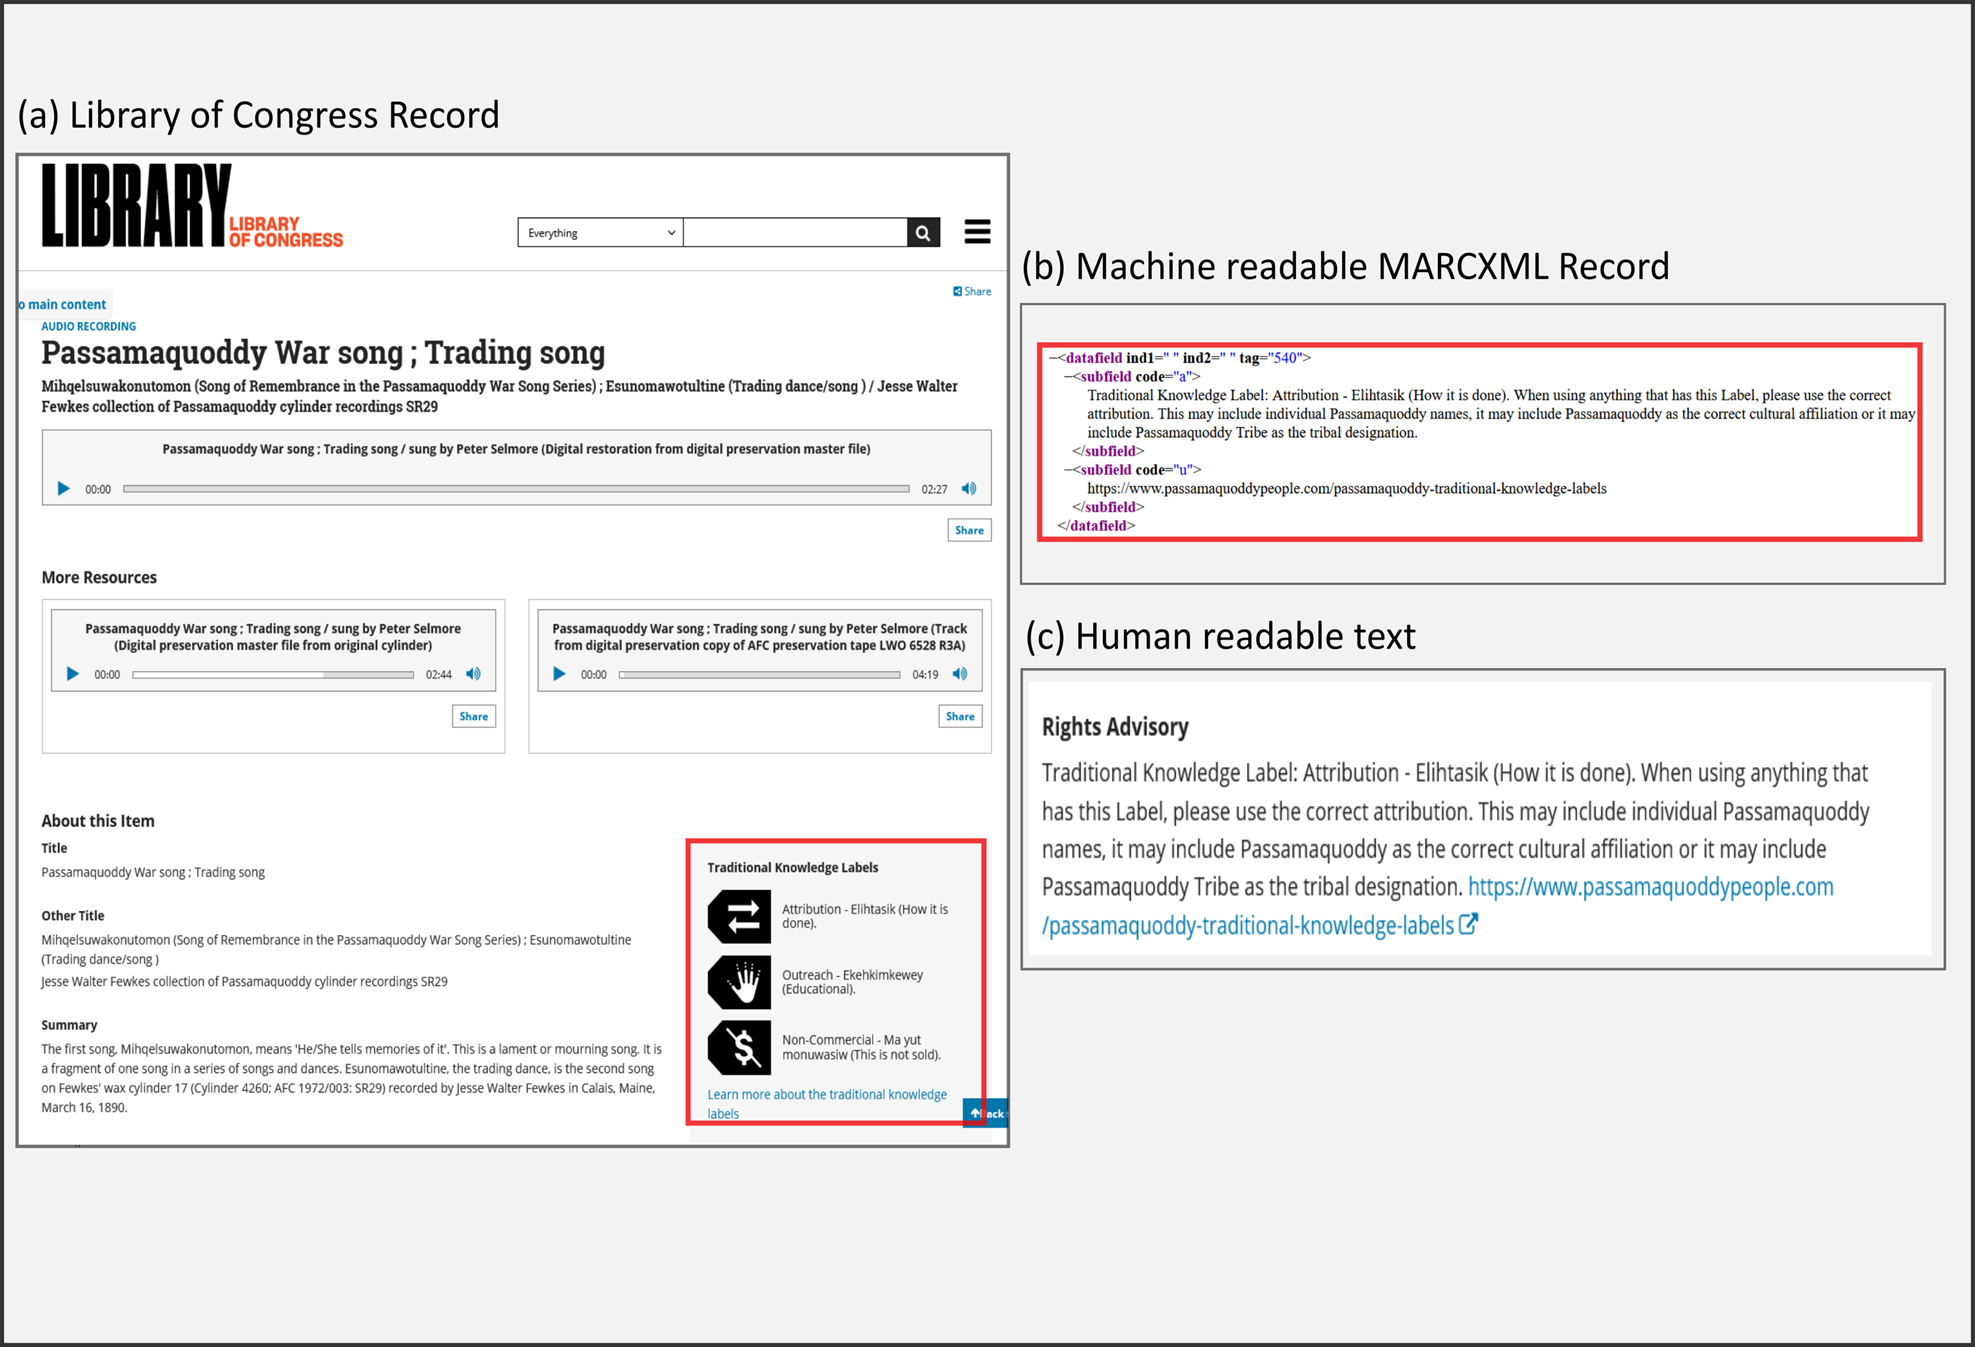1975x1347 pixels.
Task: Click the Non-Commercial - Ma yut monuwasiw text
Action: (861, 1047)
